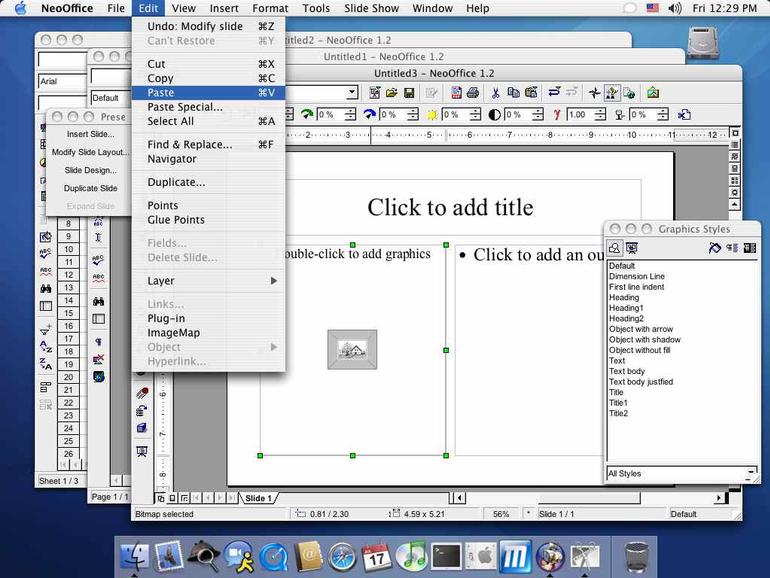Open the Slide Show menu

coord(371,8)
